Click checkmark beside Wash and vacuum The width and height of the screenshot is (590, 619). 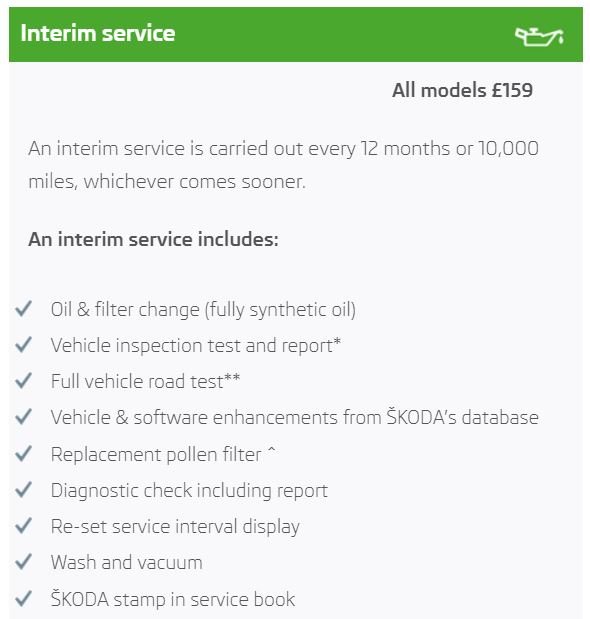point(23,562)
